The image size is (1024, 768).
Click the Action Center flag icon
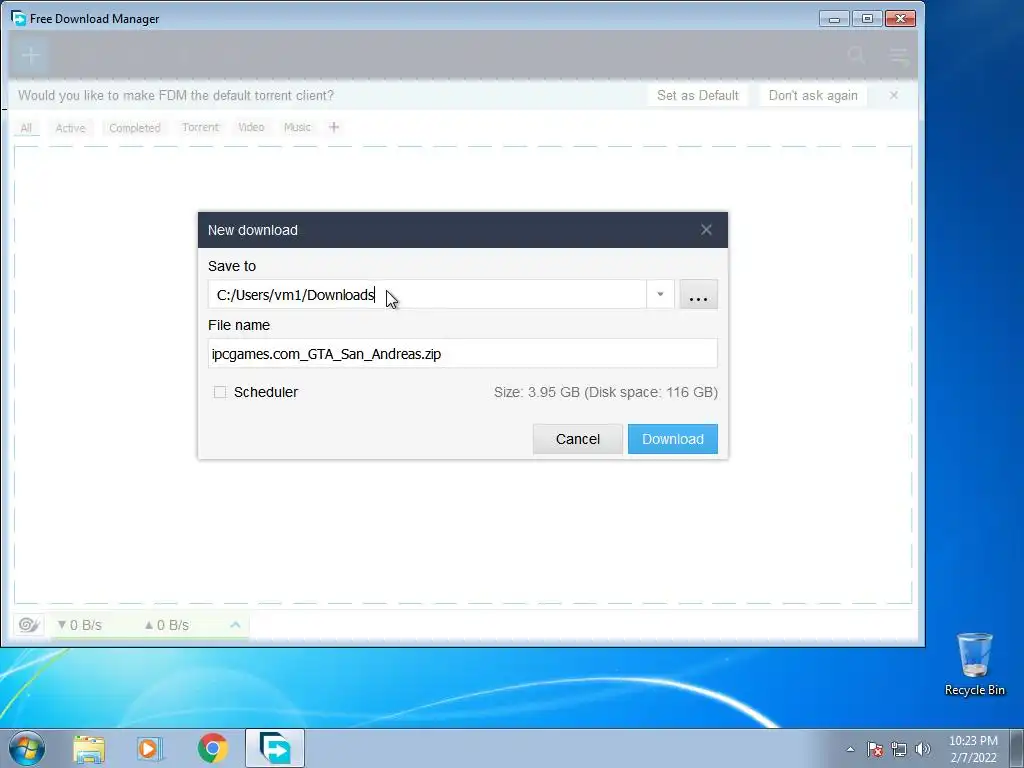coord(874,749)
